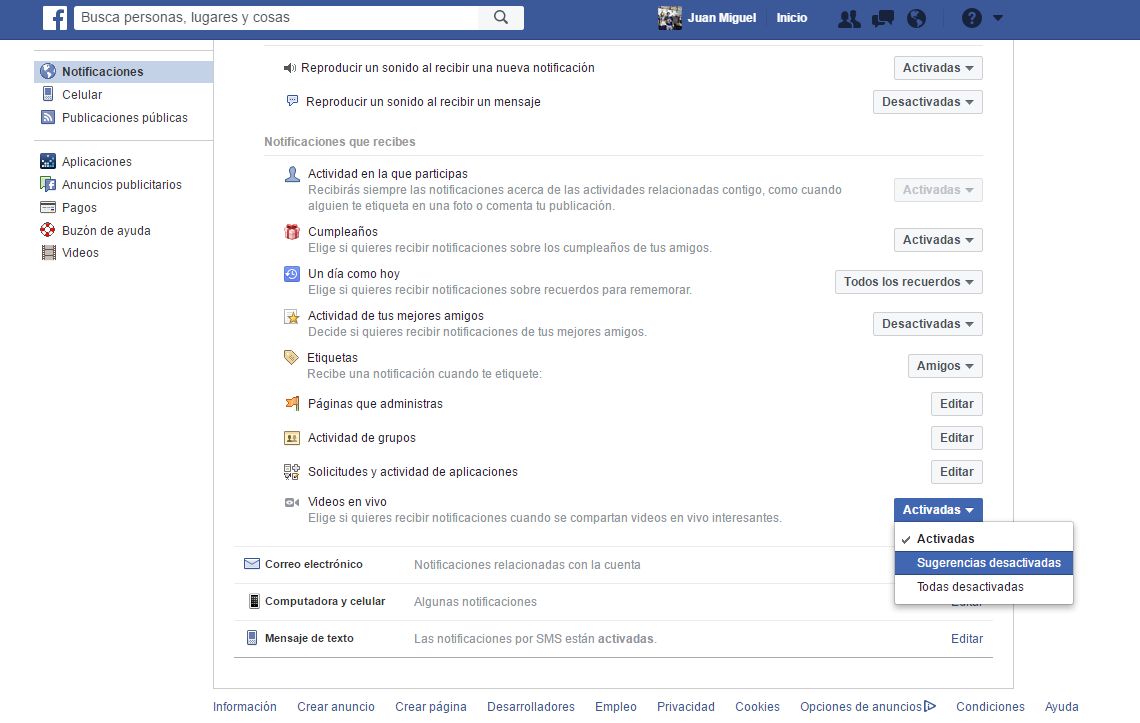Go to Anuncios publicitarios in sidebar

pyautogui.click(x=121, y=185)
